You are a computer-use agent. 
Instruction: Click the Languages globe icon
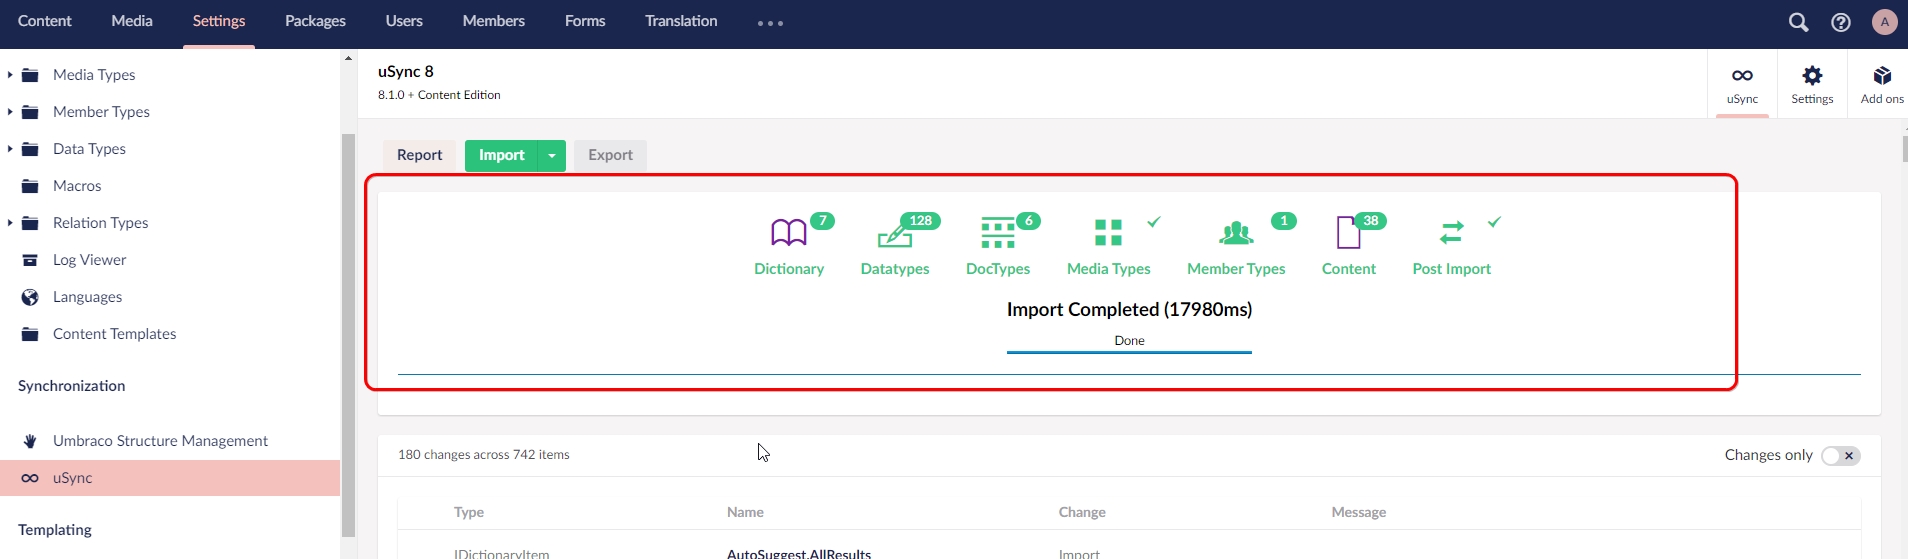click(x=30, y=297)
